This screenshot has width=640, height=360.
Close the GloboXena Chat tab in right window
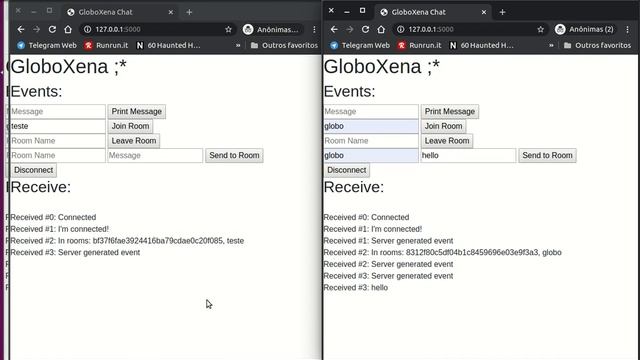484,12
